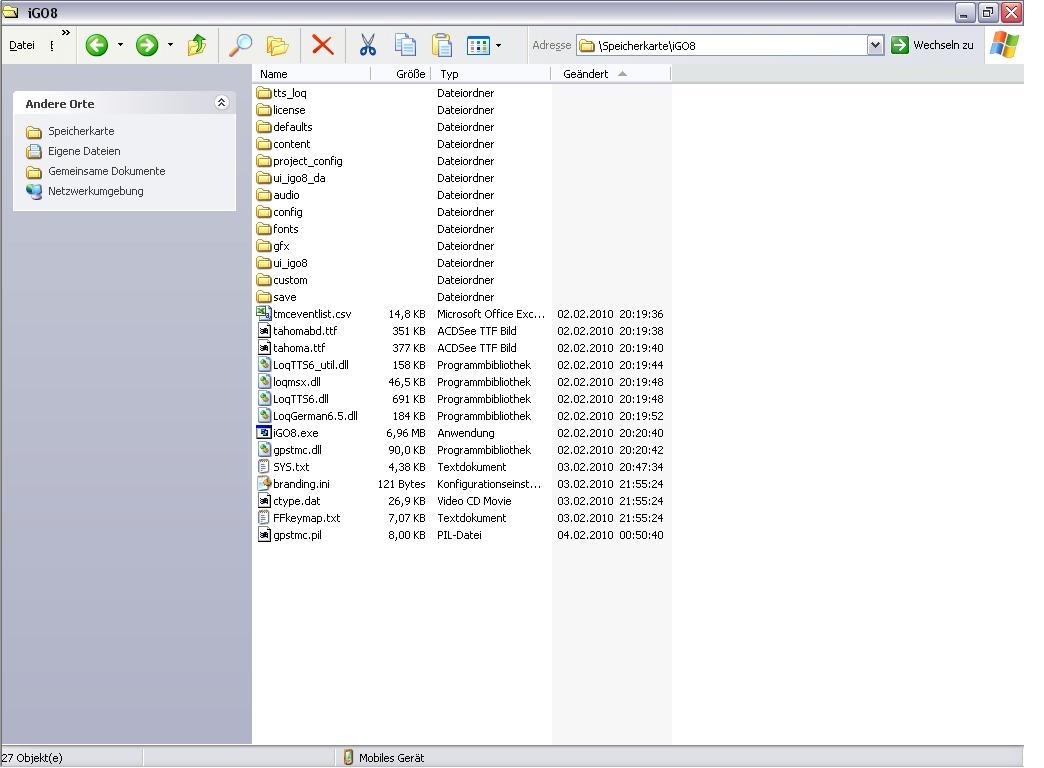Expand the Views dropdown arrow

[499, 45]
